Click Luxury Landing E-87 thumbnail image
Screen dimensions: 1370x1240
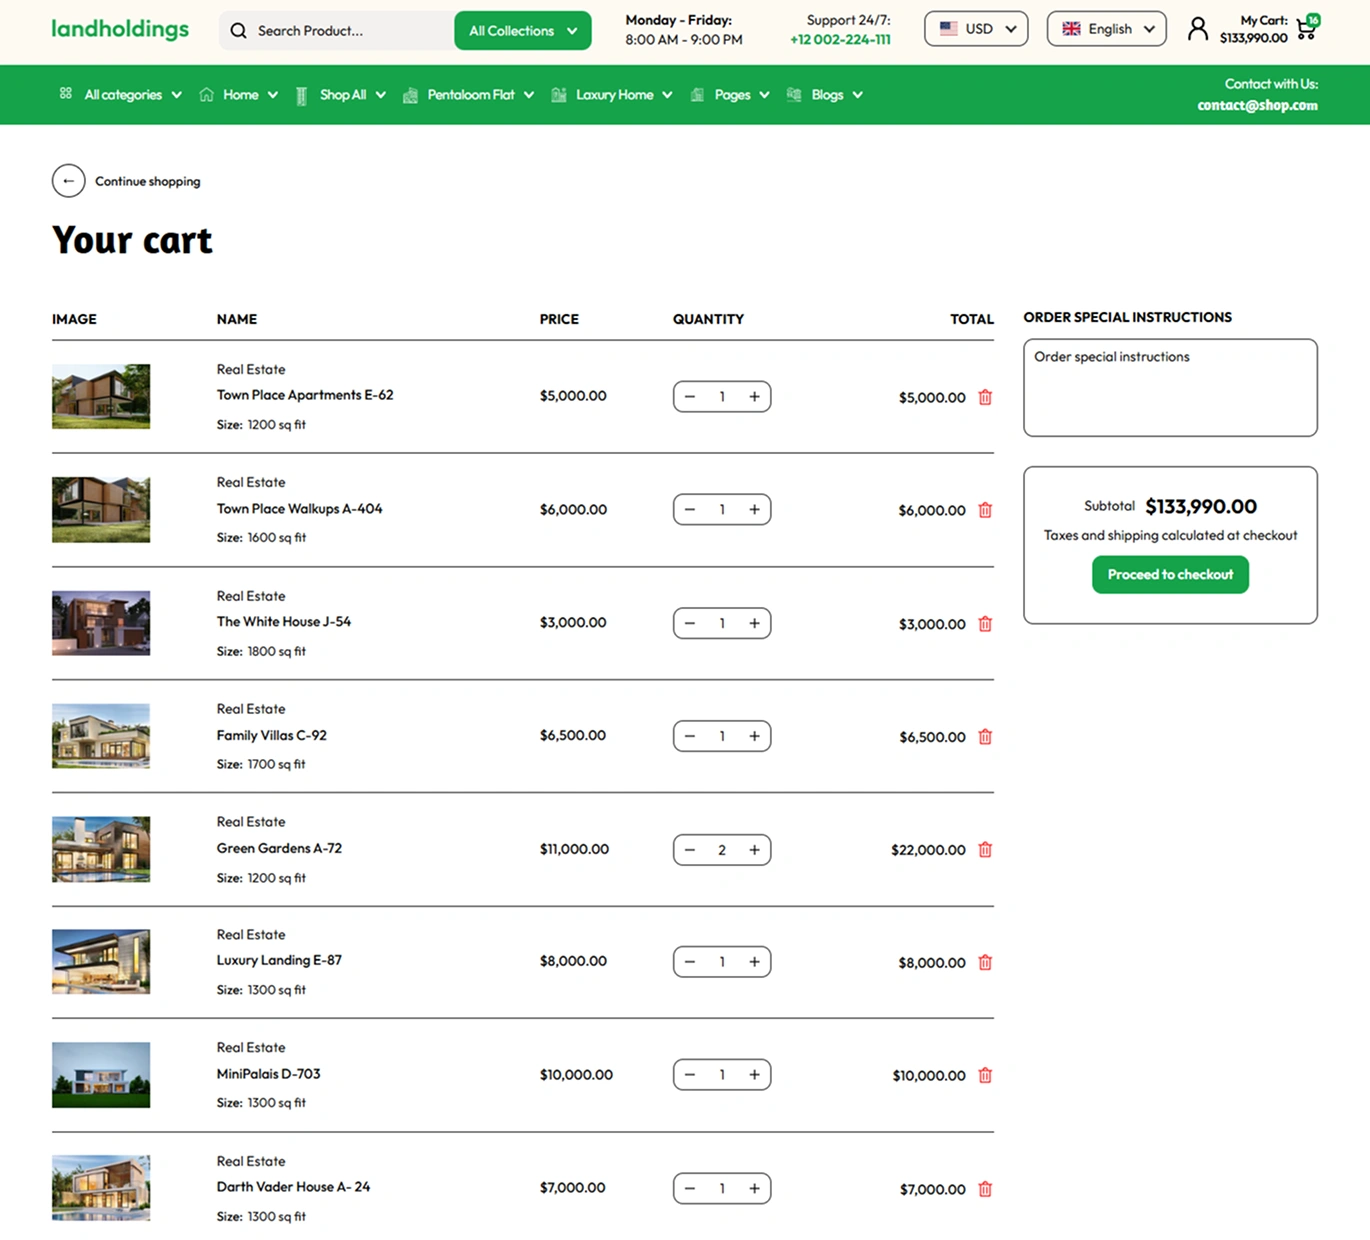coord(101,961)
